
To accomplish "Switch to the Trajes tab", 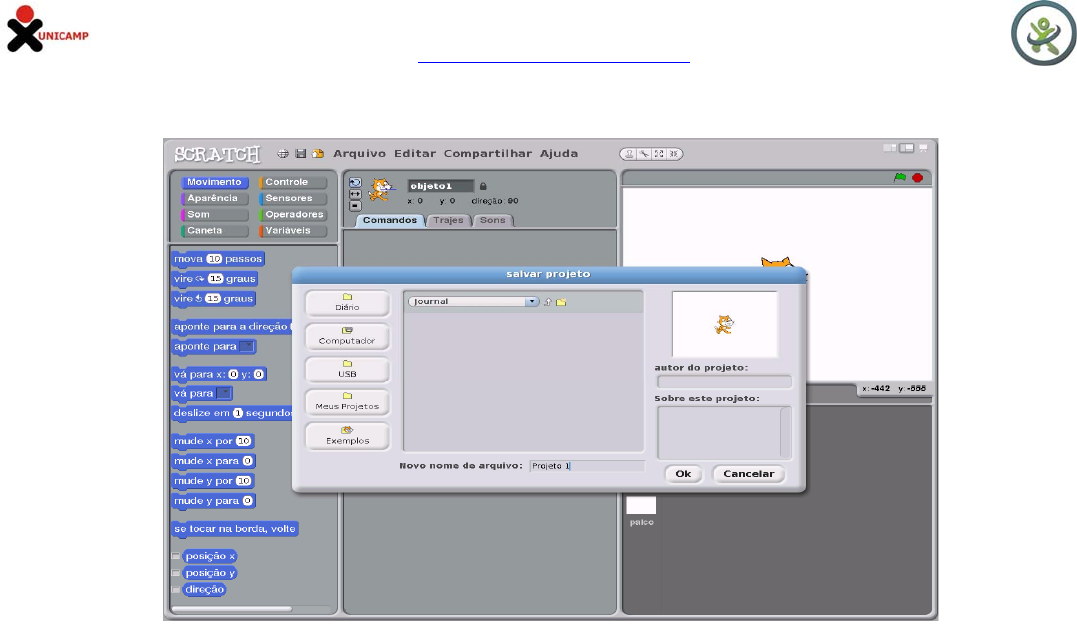I will (449, 220).
